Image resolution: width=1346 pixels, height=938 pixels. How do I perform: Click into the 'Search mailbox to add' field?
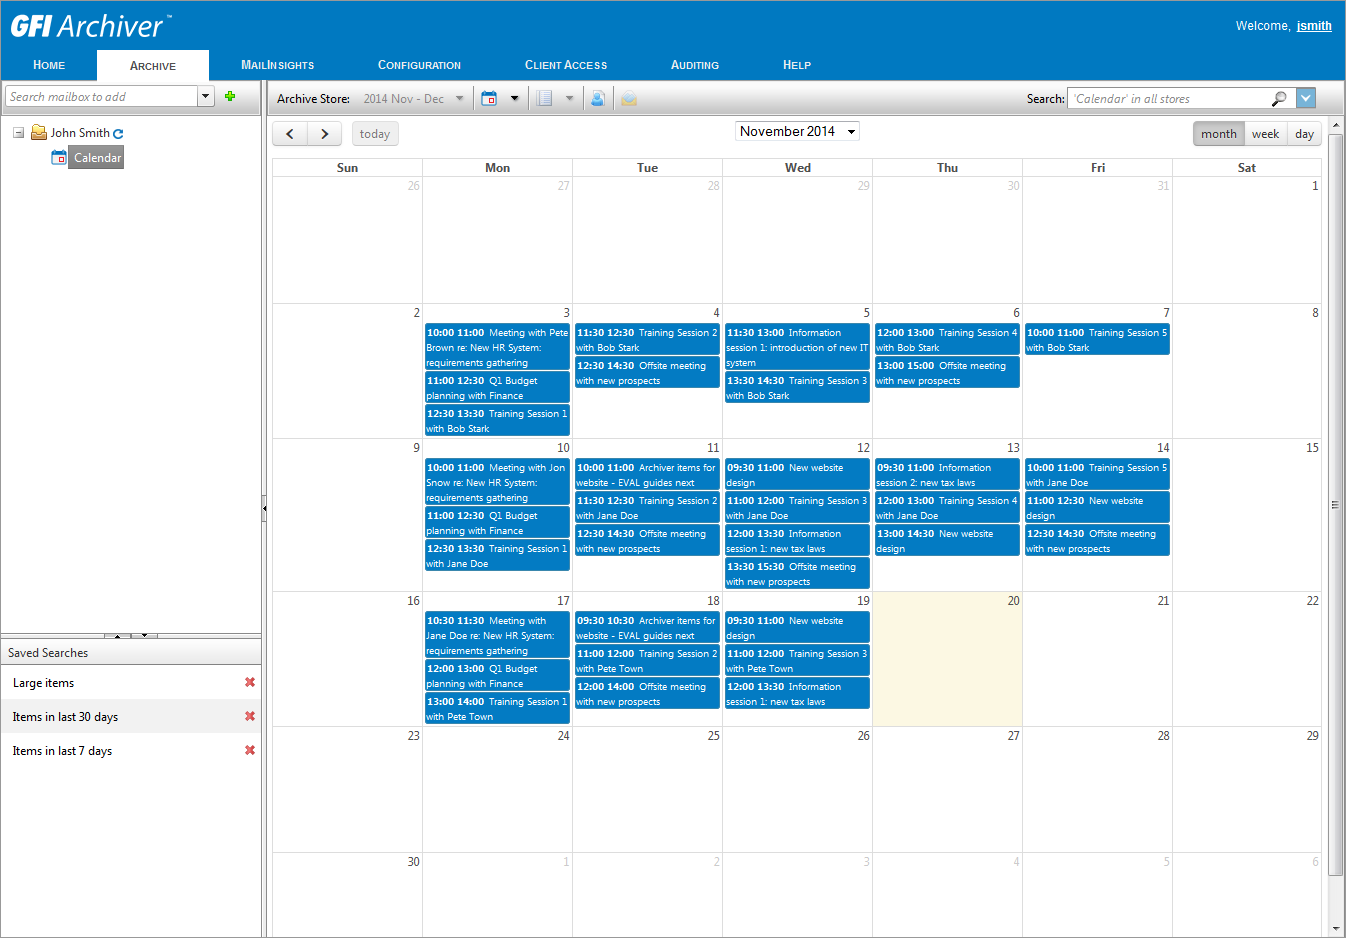point(101,97)
